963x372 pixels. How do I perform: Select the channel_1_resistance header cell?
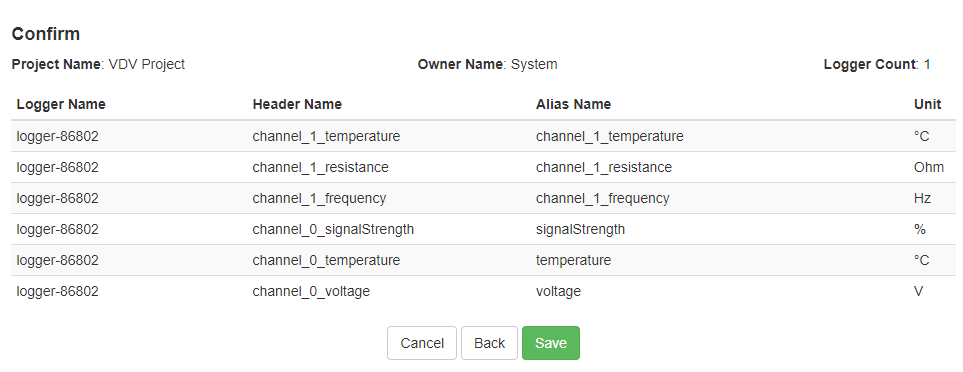321,167
